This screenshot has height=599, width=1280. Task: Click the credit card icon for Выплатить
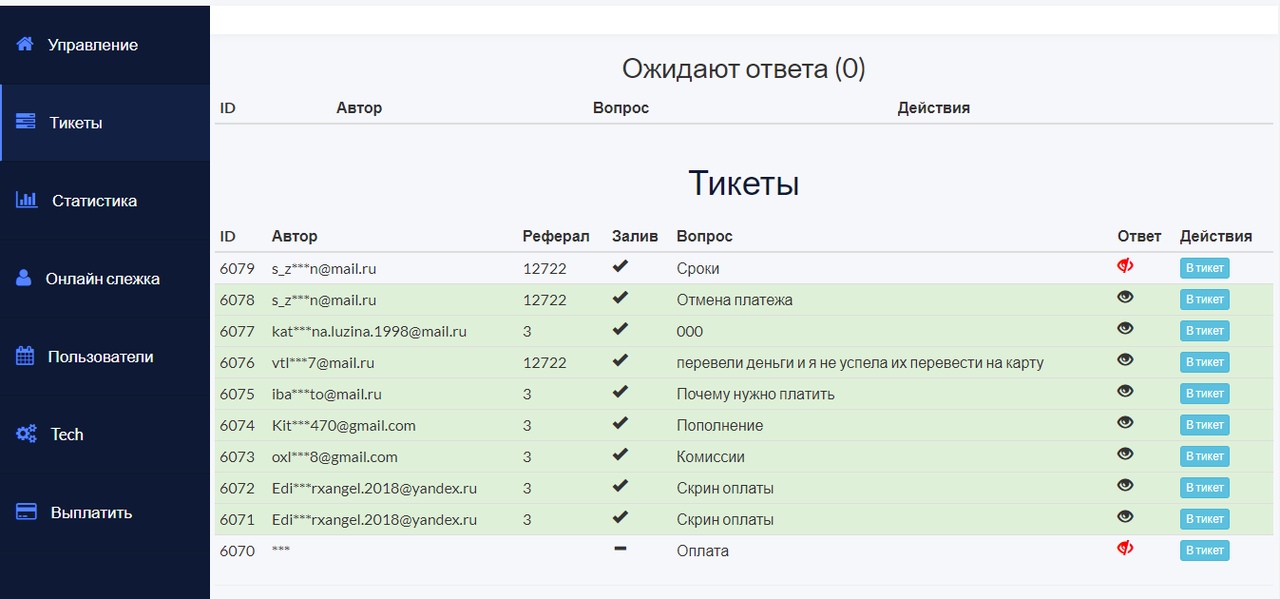click(27, 512)
